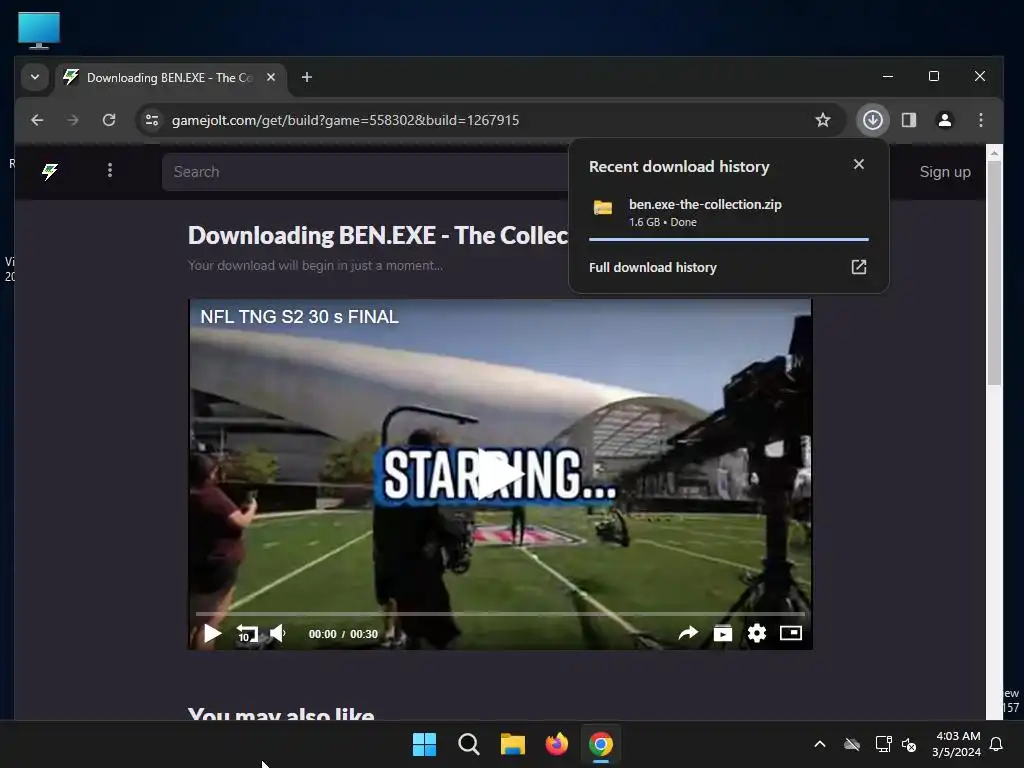Click the video time display 00:00 / 00:30
Image resolution: width=1024 pixels, height=768 pixels.
(343, 634)
